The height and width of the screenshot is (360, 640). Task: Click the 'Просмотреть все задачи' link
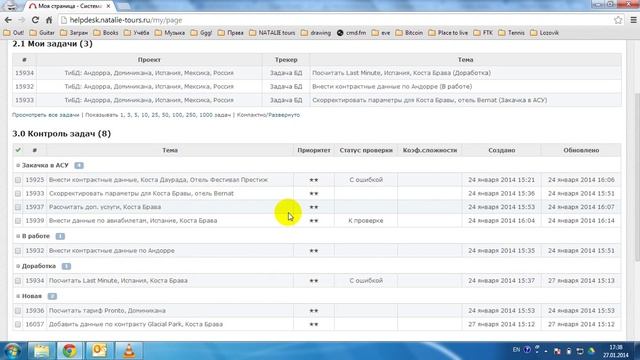click(46, 115)
